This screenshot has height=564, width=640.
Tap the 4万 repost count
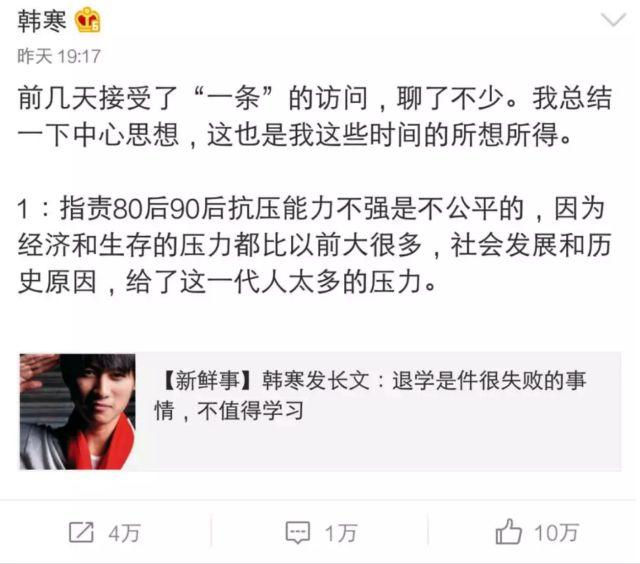click(124, 533)
